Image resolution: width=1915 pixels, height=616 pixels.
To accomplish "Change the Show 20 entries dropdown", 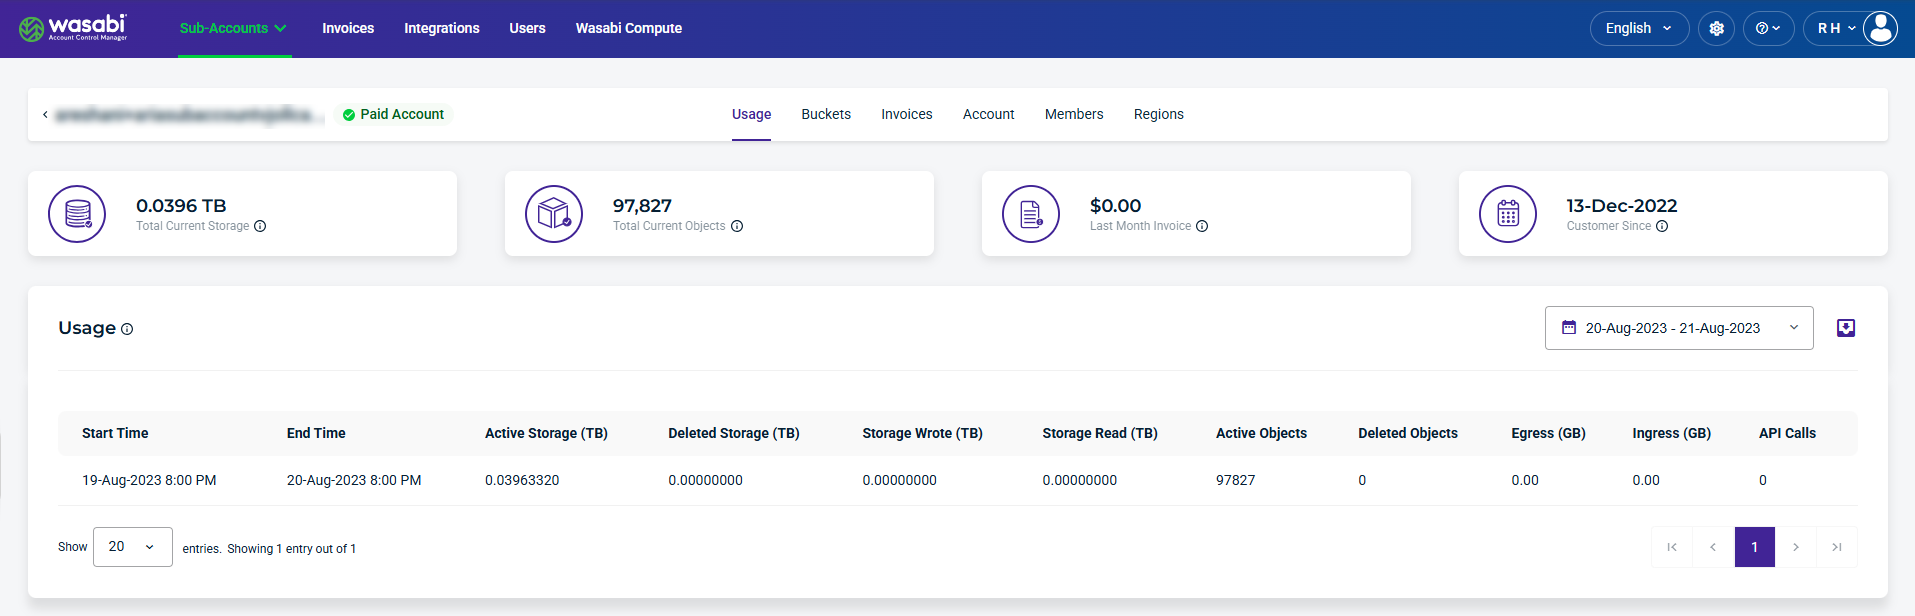I will pos(133,547).
